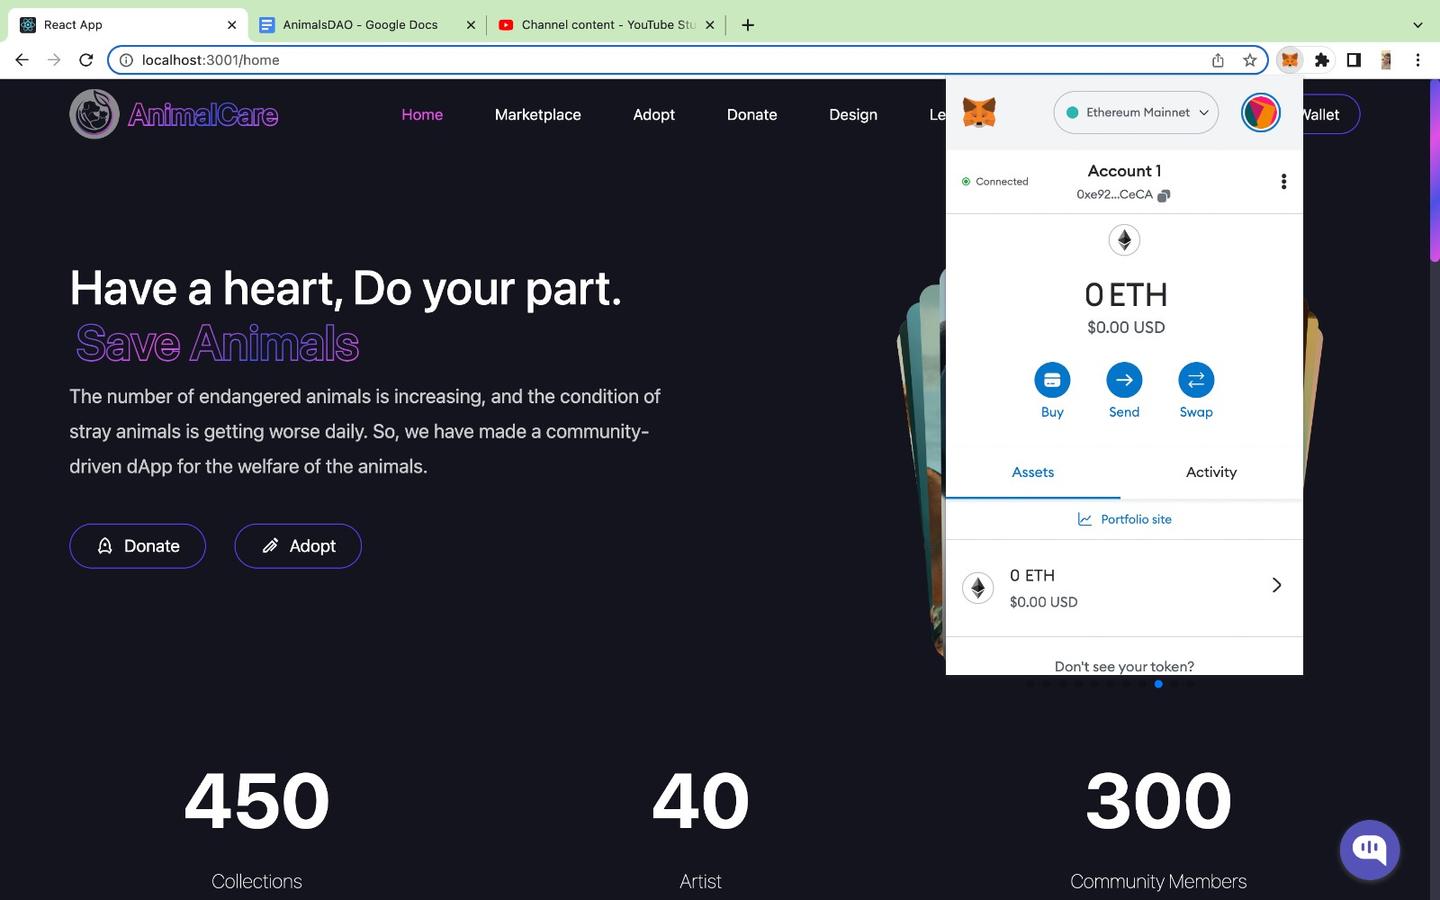Open the Design nav item
This screenshot has width=1440, height=900.
coord(853,114)
